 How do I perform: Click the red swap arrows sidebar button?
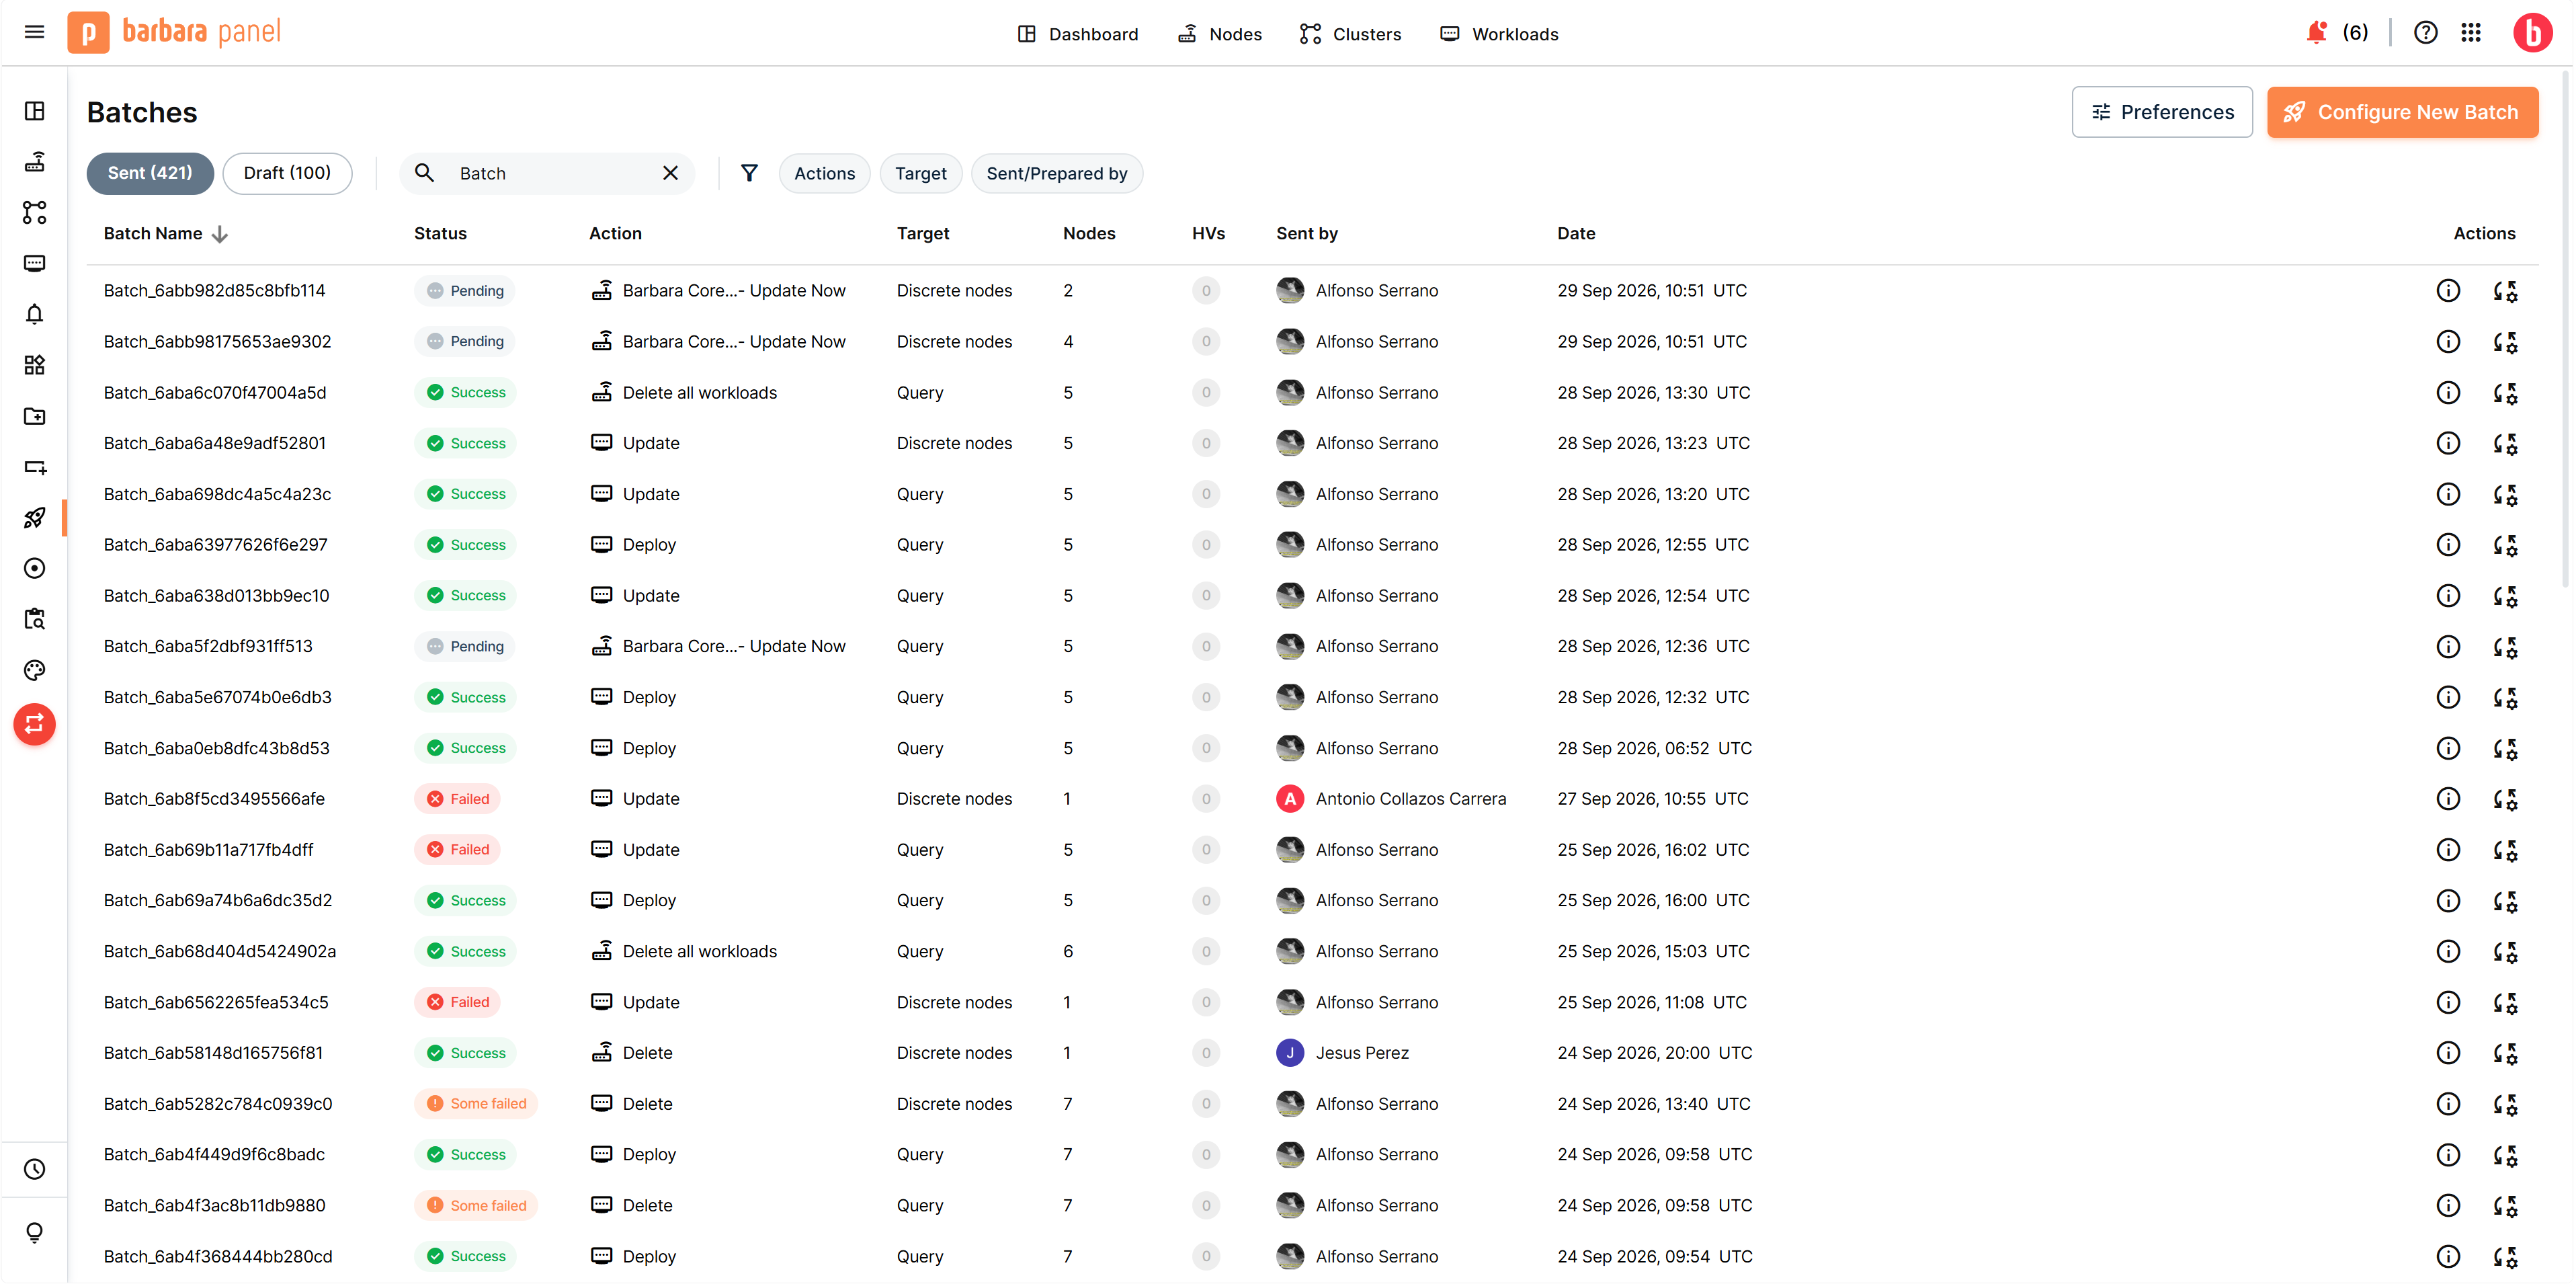coord(34,724)
